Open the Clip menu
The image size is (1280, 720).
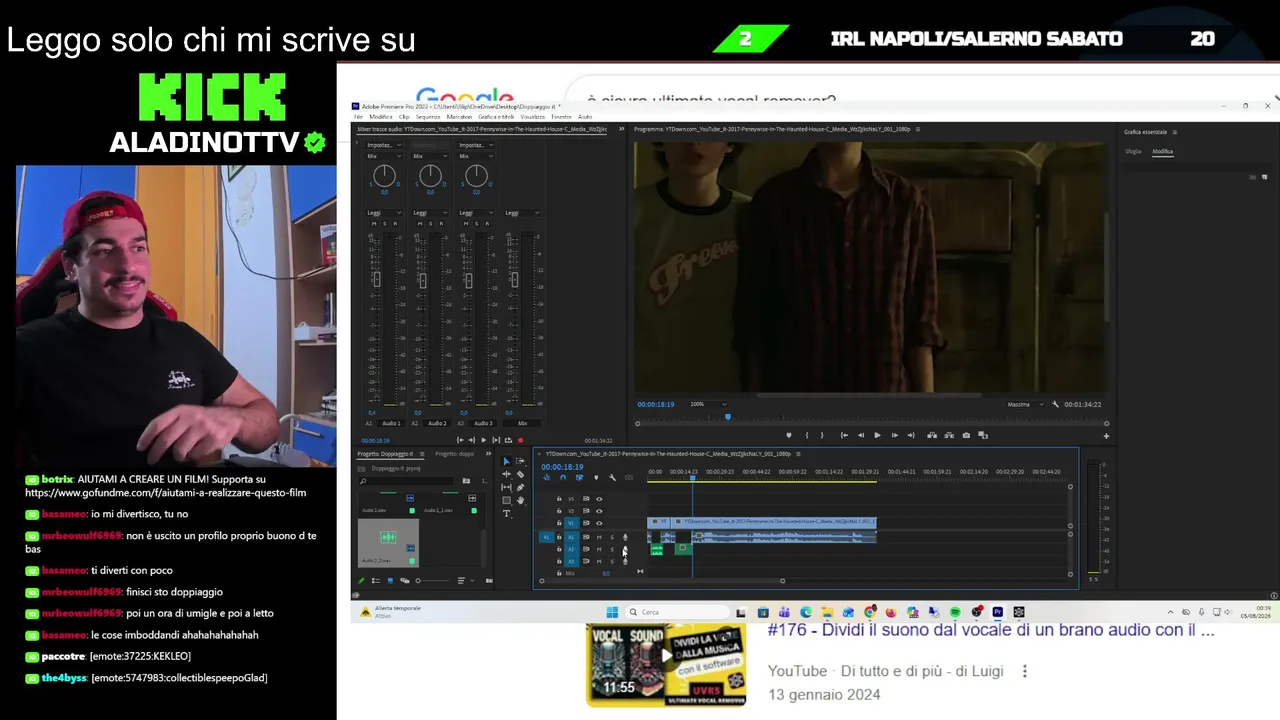tap(404, 117)
